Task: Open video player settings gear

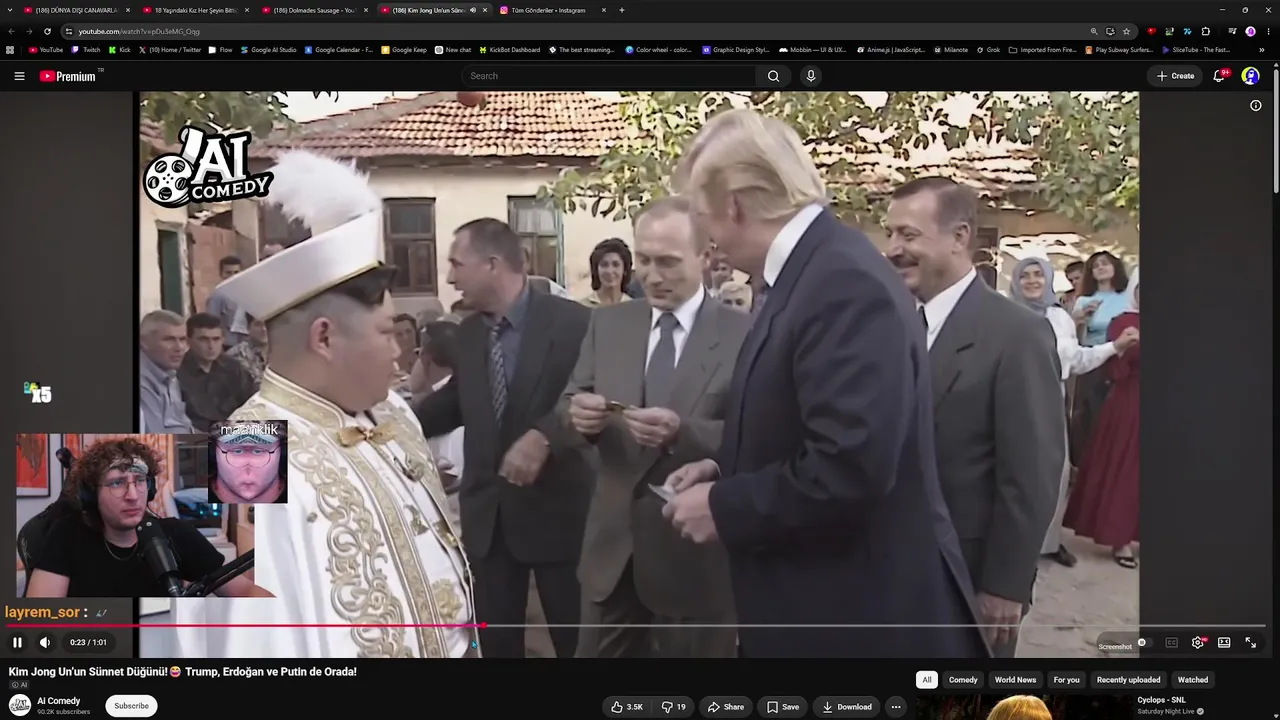Action: tap(1198, 642)
